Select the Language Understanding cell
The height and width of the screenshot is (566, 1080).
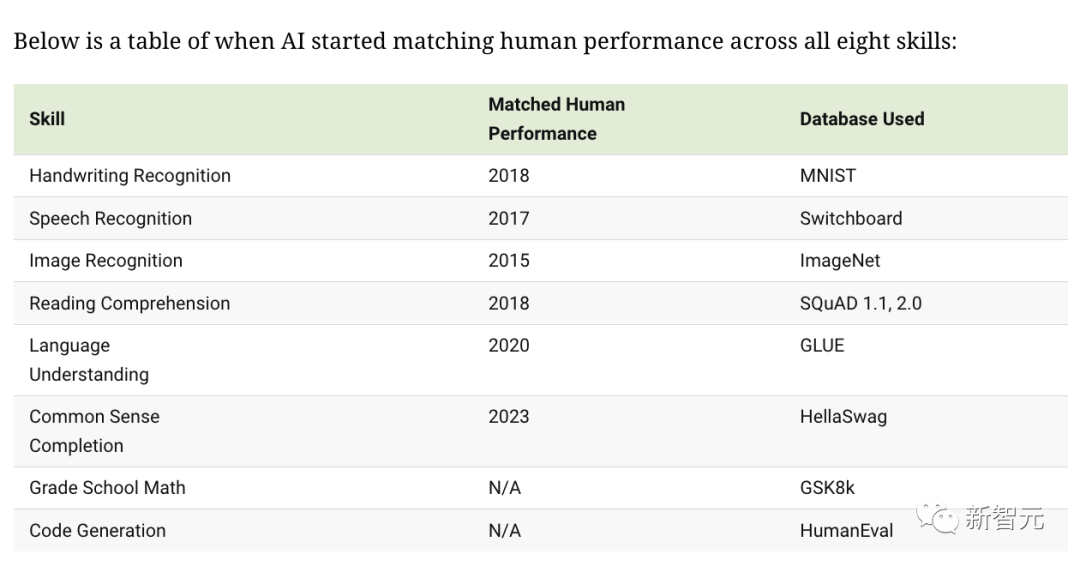(88, 360)
